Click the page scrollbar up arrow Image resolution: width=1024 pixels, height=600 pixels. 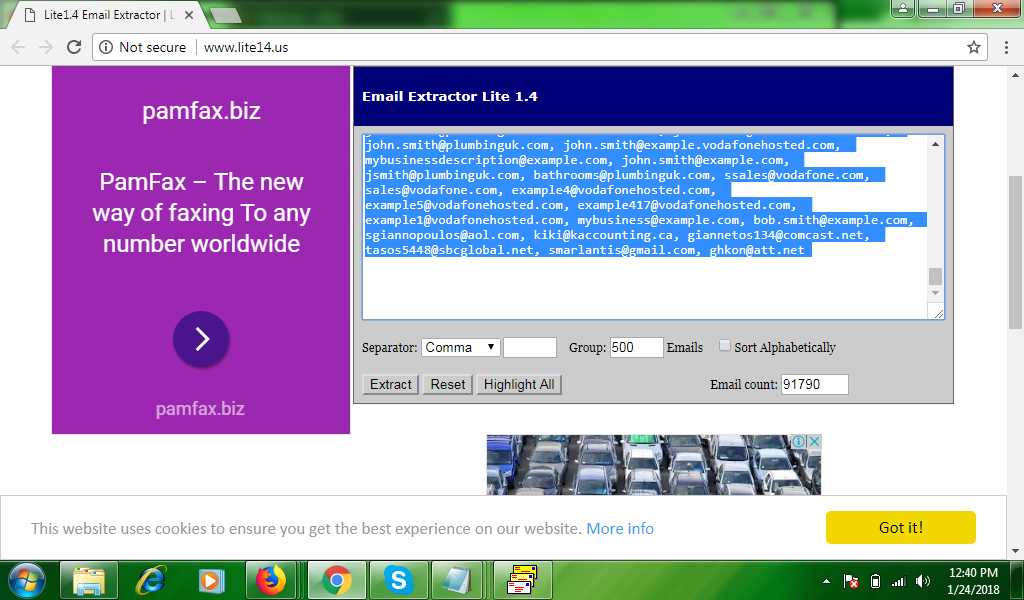(1015, 74)
